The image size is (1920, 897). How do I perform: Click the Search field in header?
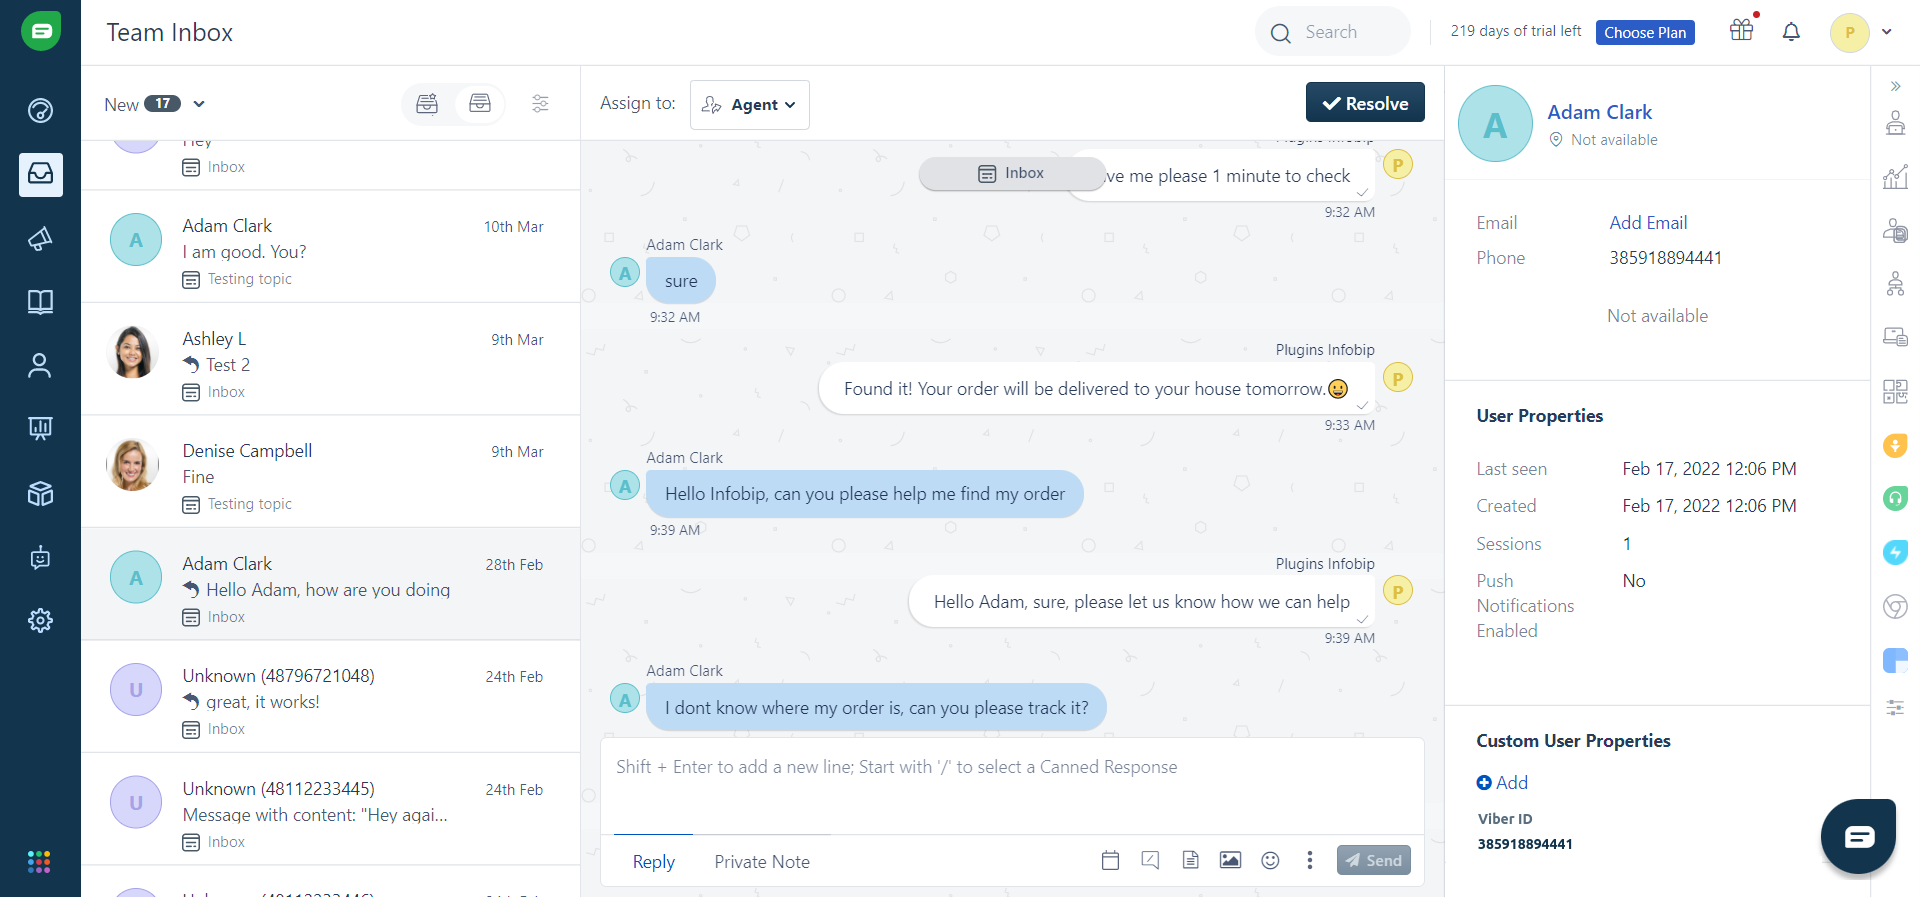click(1333, 32)
